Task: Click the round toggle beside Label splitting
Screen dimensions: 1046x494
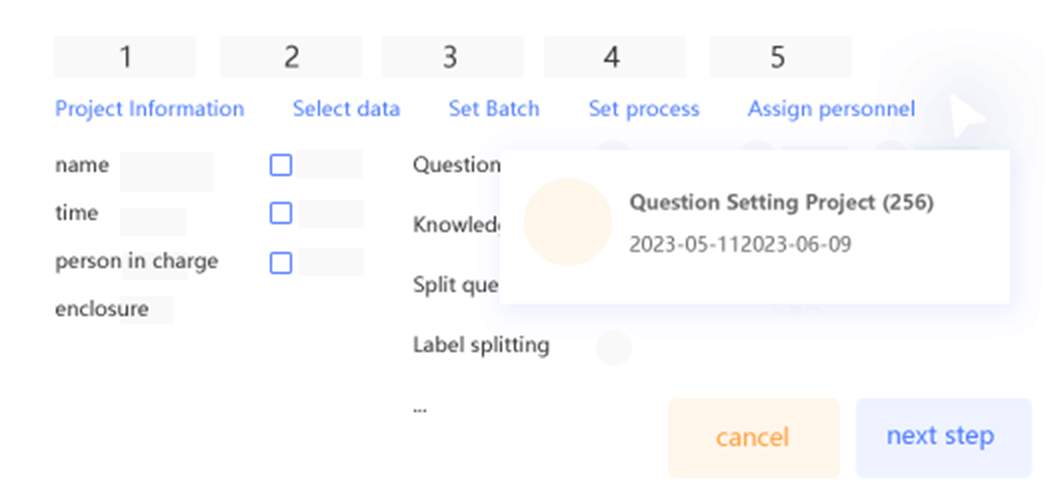Action: click(614, 347)
